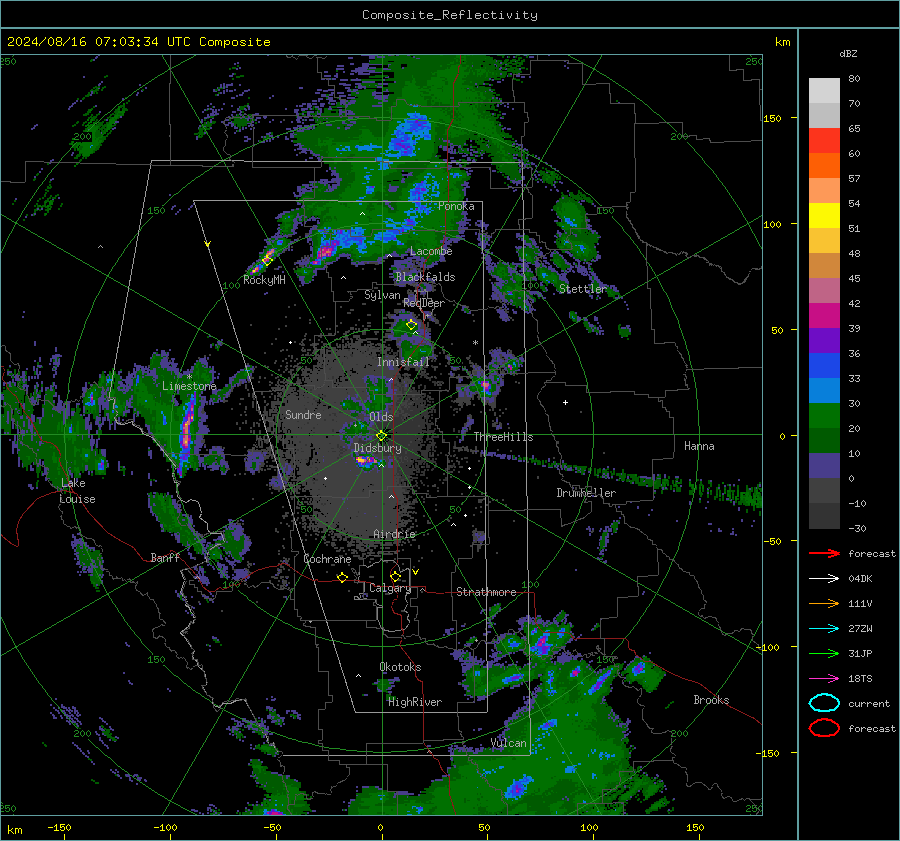Click the Sylvan label
This screenshot has height=841, width=900.
click(x=382, y=295)
